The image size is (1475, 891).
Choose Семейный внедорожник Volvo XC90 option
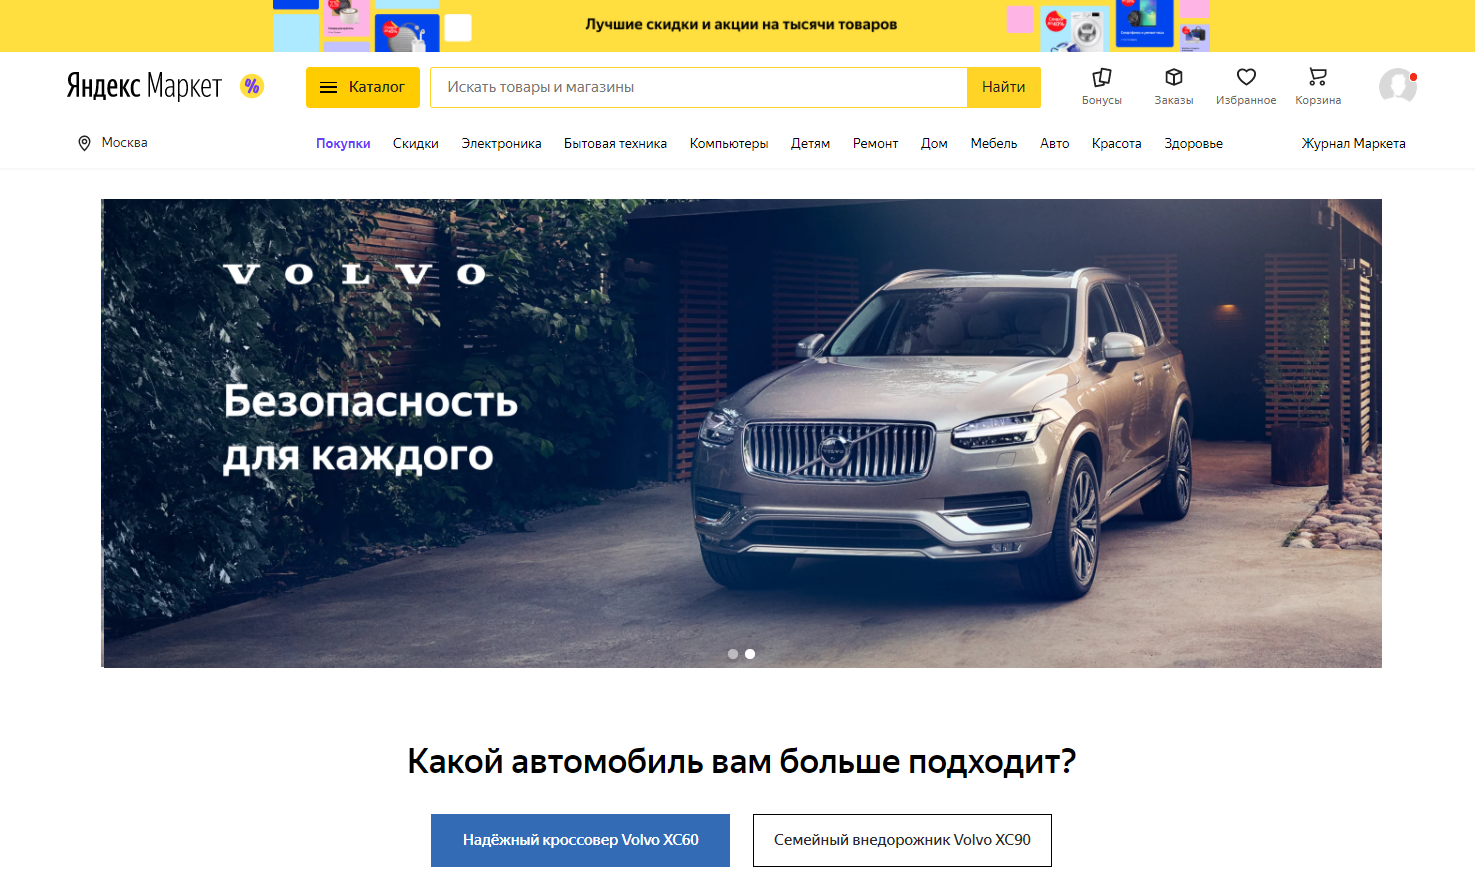[x=902, y=840]
